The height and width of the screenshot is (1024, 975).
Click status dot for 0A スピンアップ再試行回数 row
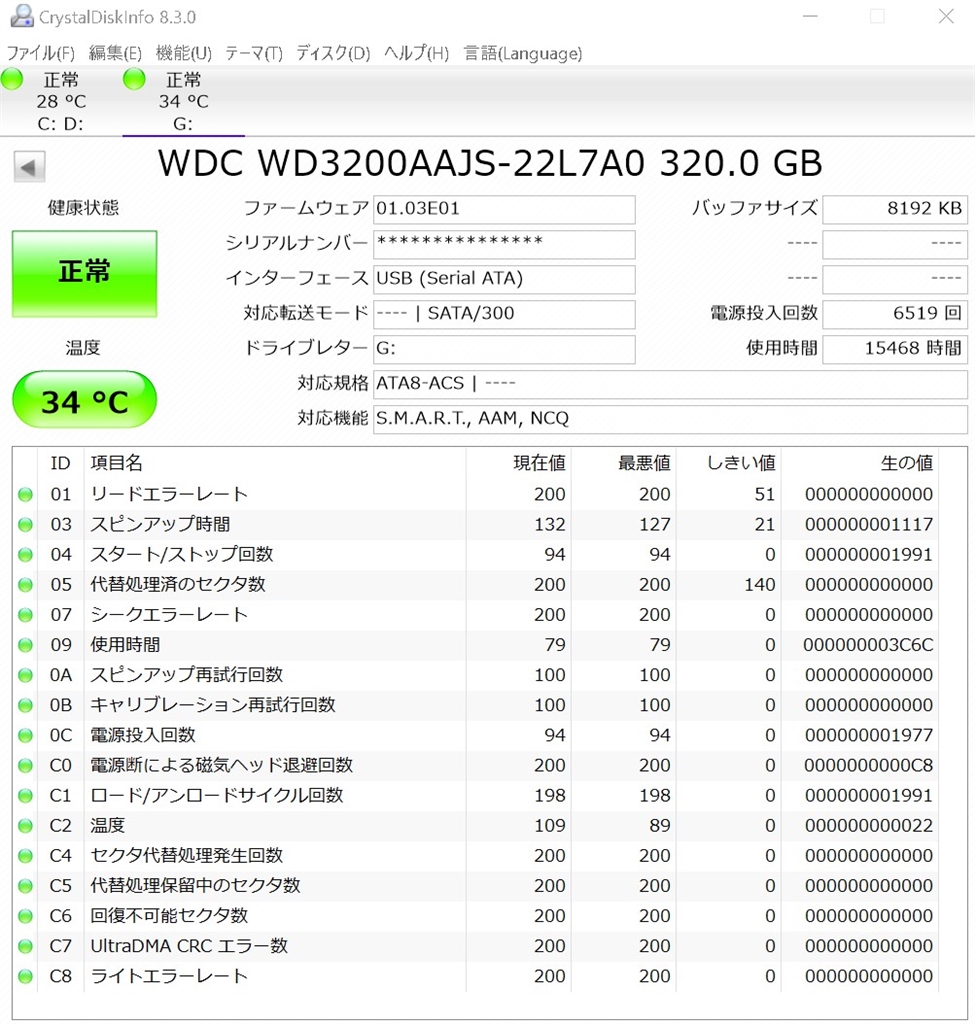click(x=25, y=675)
